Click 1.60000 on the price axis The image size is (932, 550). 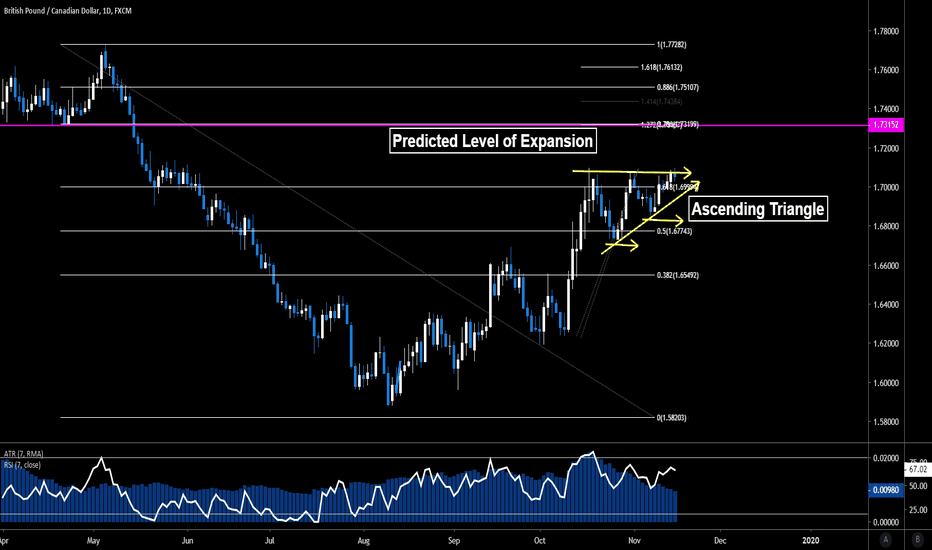[885, 382]
